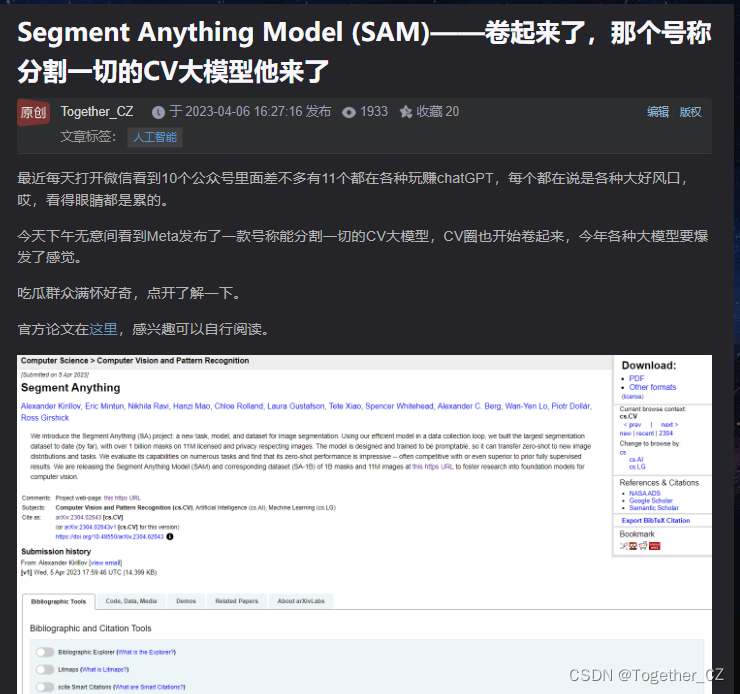Click the Reddit bookmark icon in the arXiv screenshot
This screenshot has width=740, height=694.
(643, 546)
